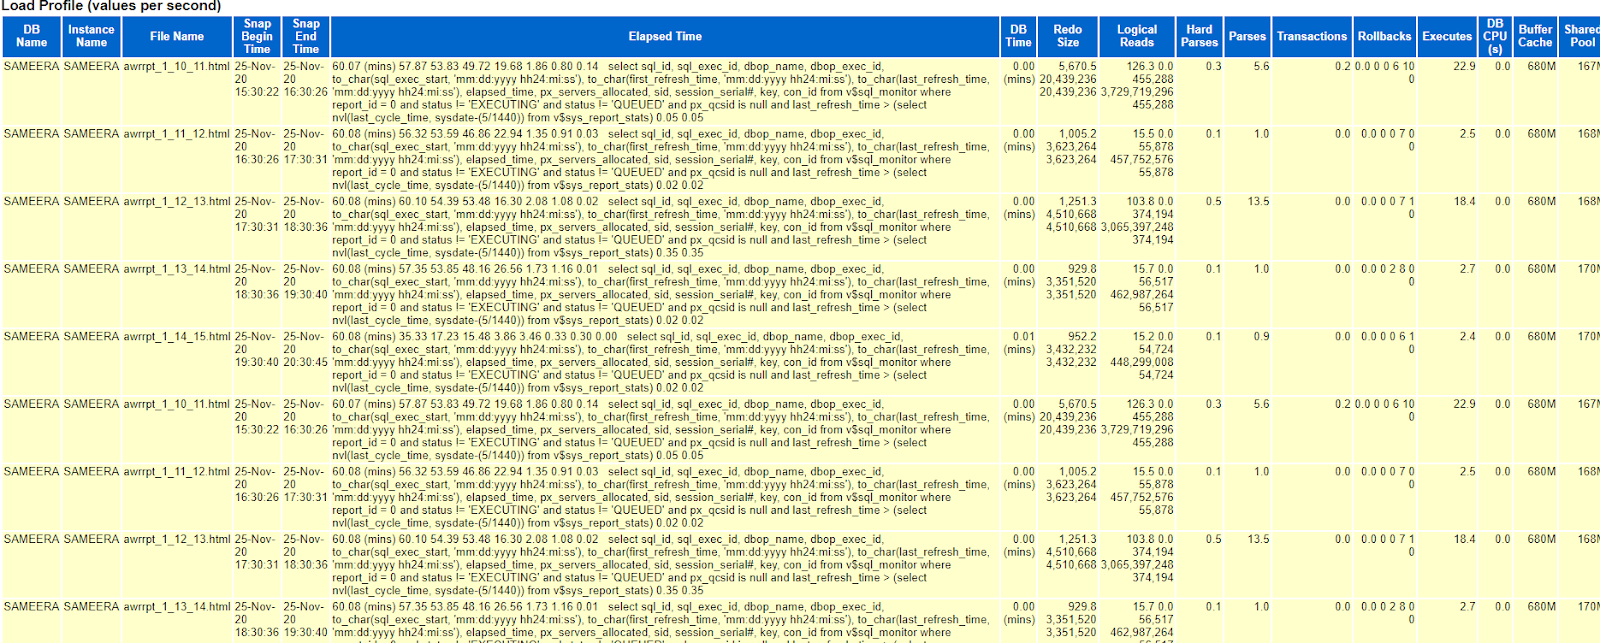Click the Hard Parses column header

click(x=1199, y=36)
